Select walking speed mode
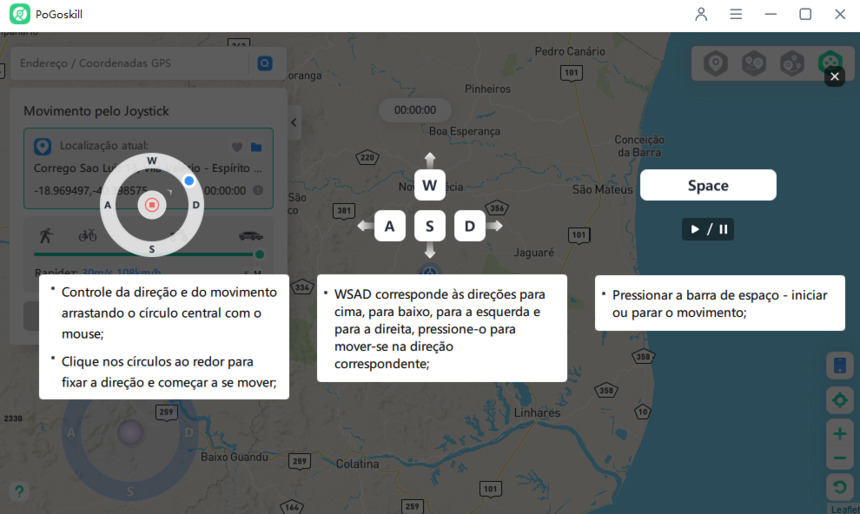 (46, 236)
